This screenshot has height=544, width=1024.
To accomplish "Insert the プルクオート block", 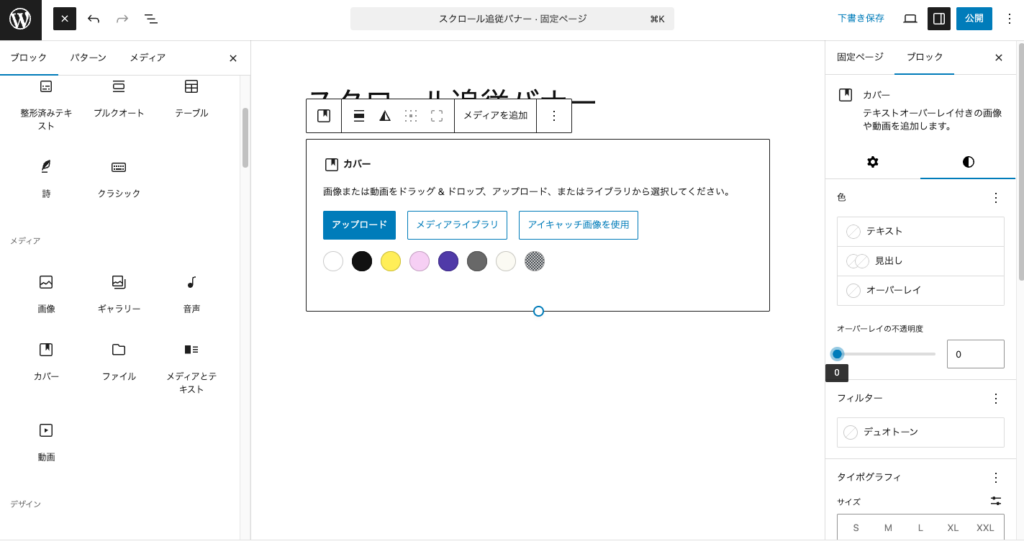I will pyautogui.click(x=118, y=99).
